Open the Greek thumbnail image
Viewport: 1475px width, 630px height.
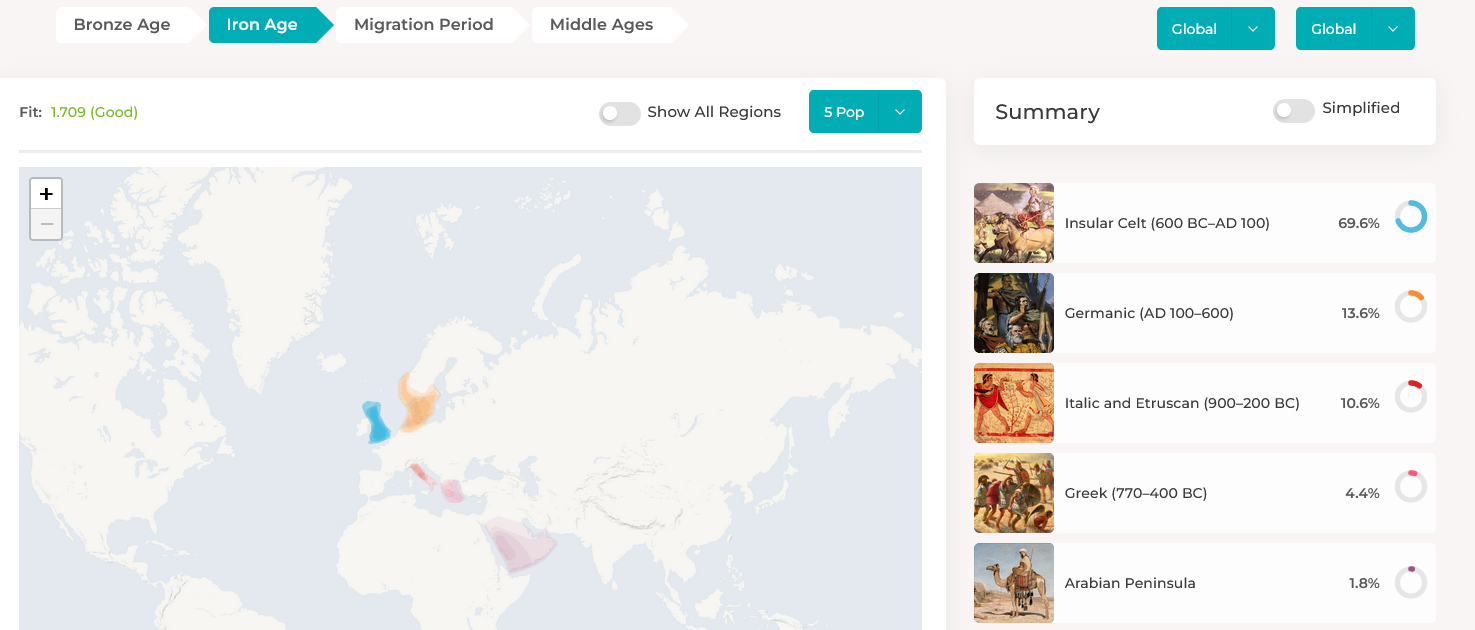click(1014, 493)
